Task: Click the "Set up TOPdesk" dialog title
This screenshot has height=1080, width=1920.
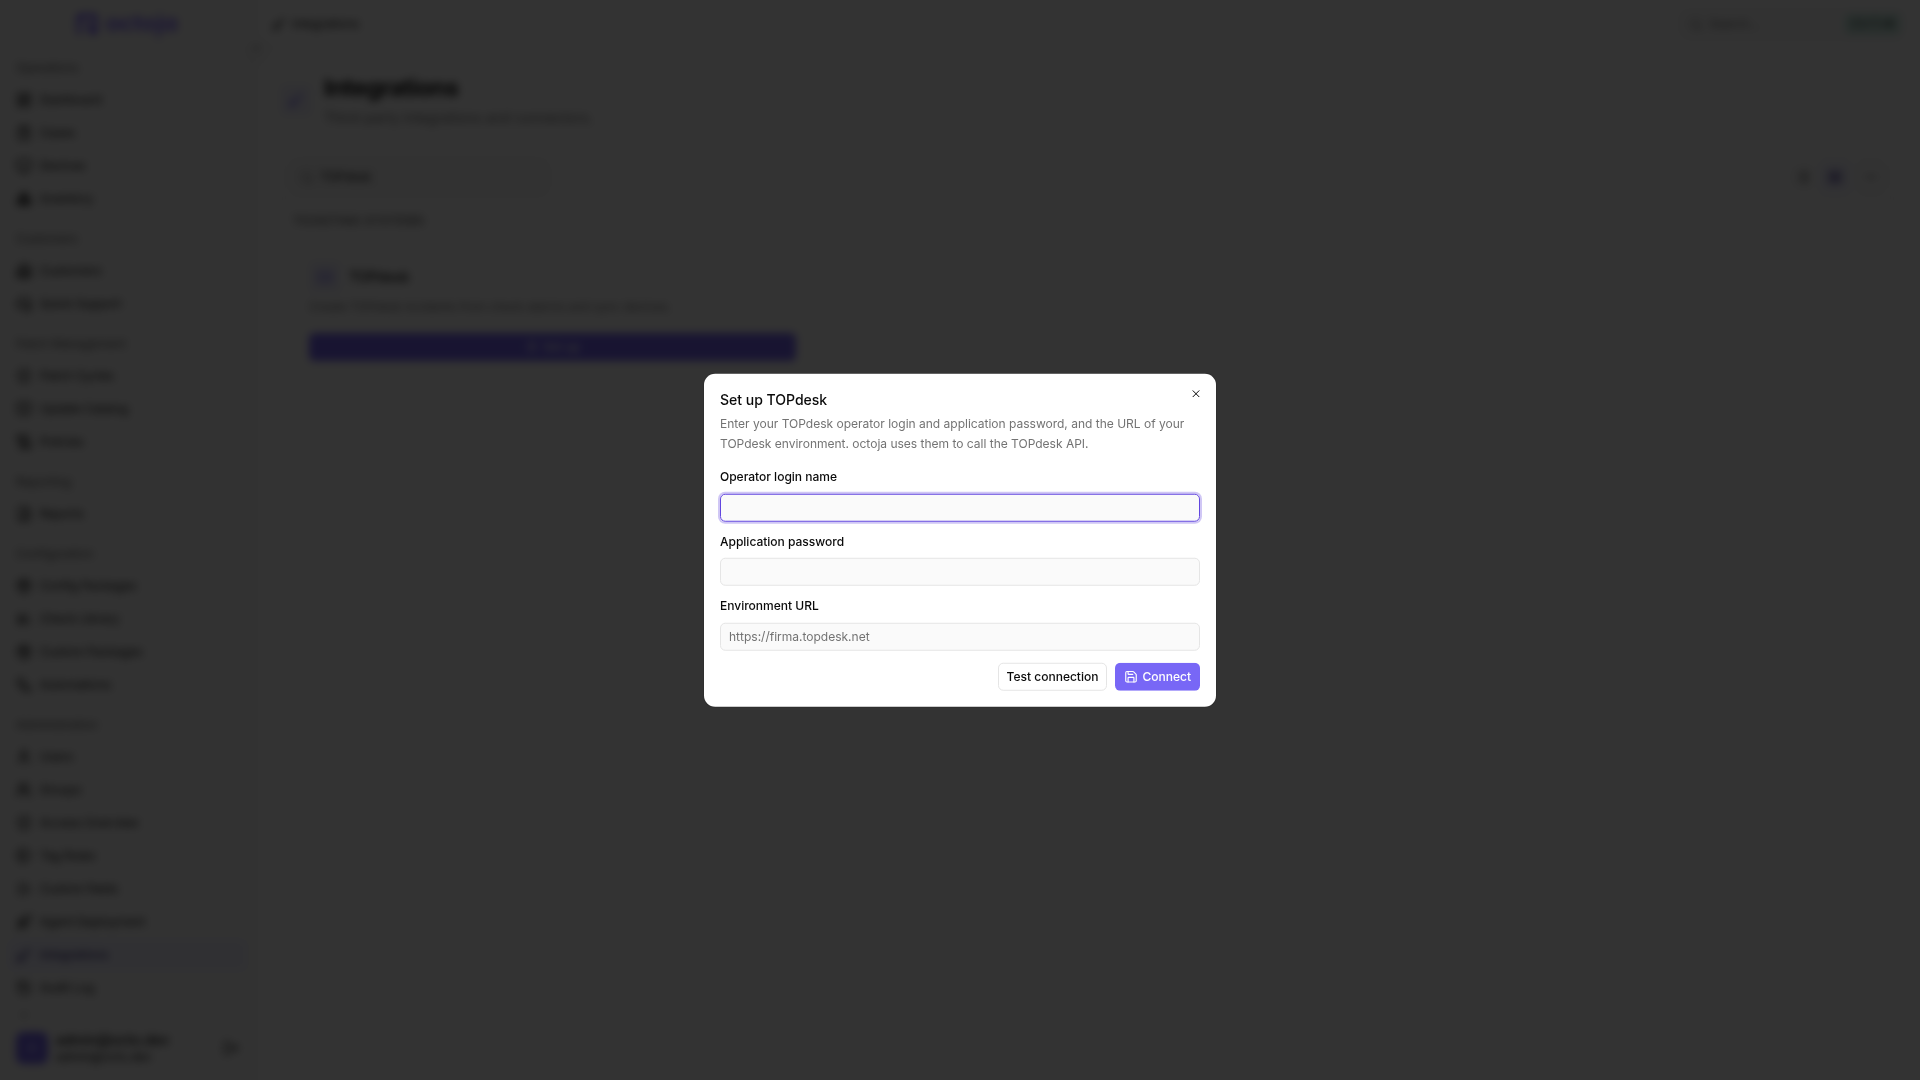Action: point(773,400)
